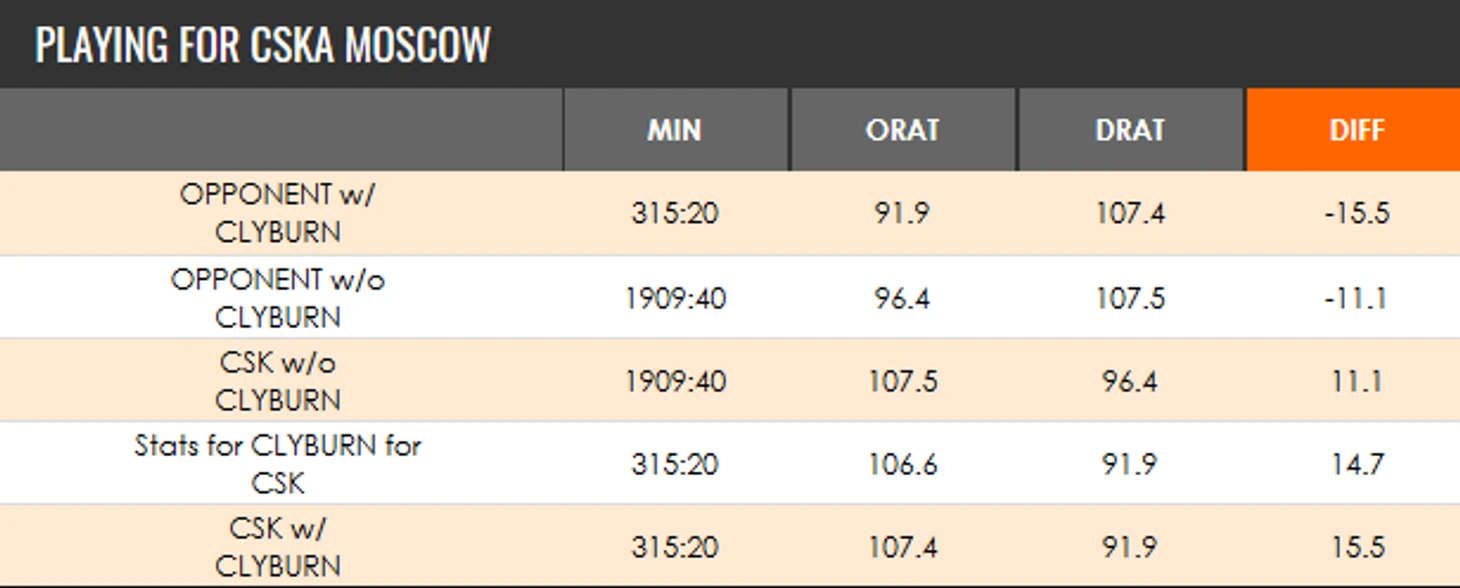Click the Playing for CSKA Moscow title
This screenshot has width=1460, height=588.
(x=263, y=45)
